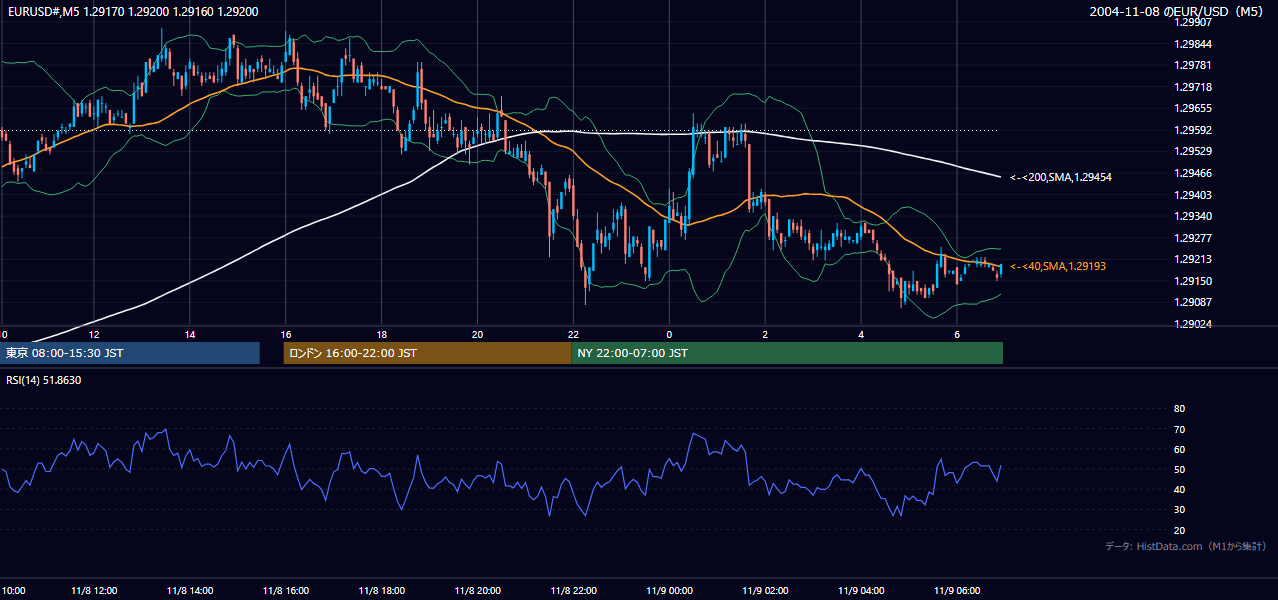Image resolution: width=1278 pixels, height=600 pixels.
Task: Click hour label 4 under the price chart
Action: click(x=861, y=334)
